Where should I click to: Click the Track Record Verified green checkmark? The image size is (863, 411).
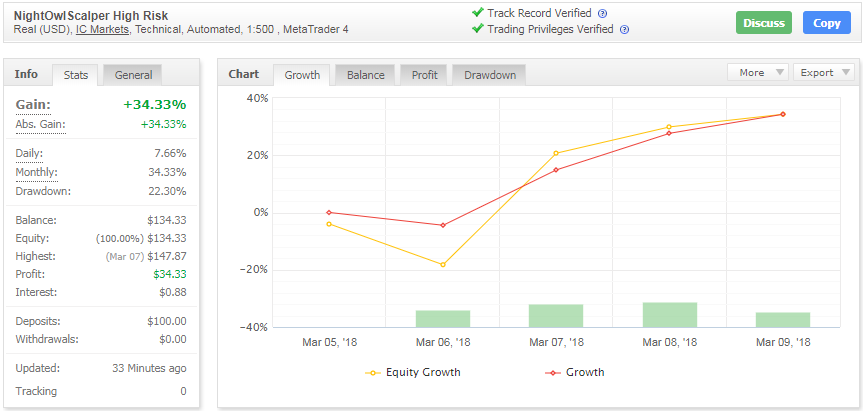[478, 12]
